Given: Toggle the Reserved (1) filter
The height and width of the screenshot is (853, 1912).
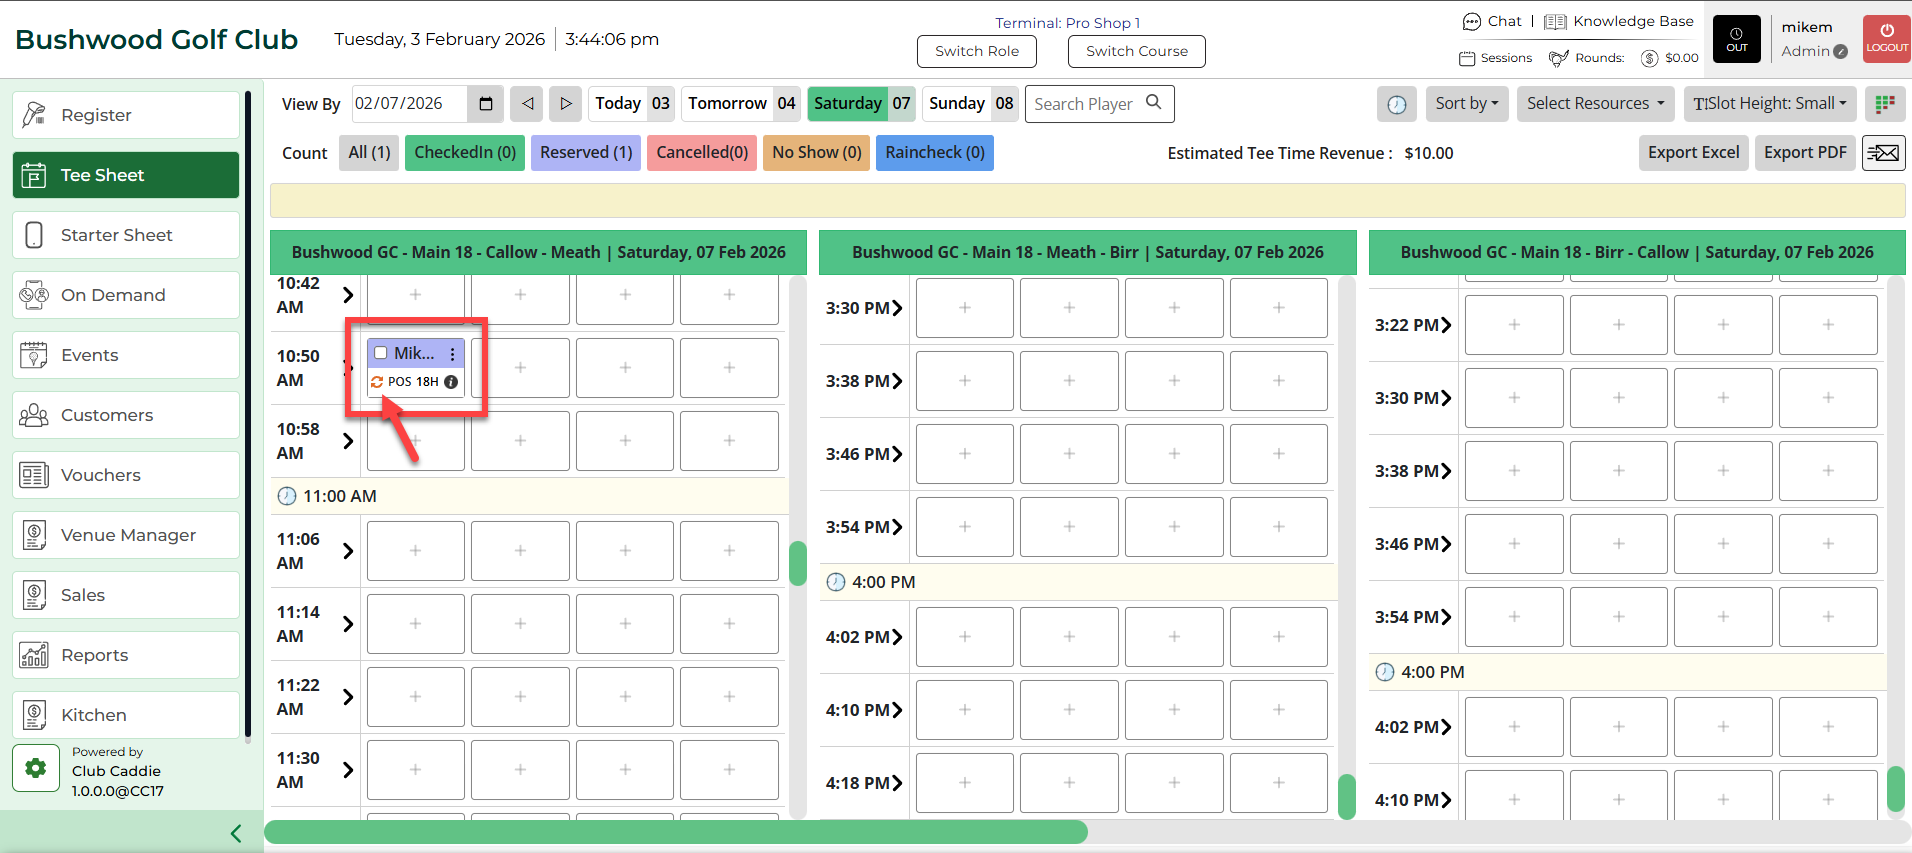Looking at the screenshot, I should [x=586, y=153].
